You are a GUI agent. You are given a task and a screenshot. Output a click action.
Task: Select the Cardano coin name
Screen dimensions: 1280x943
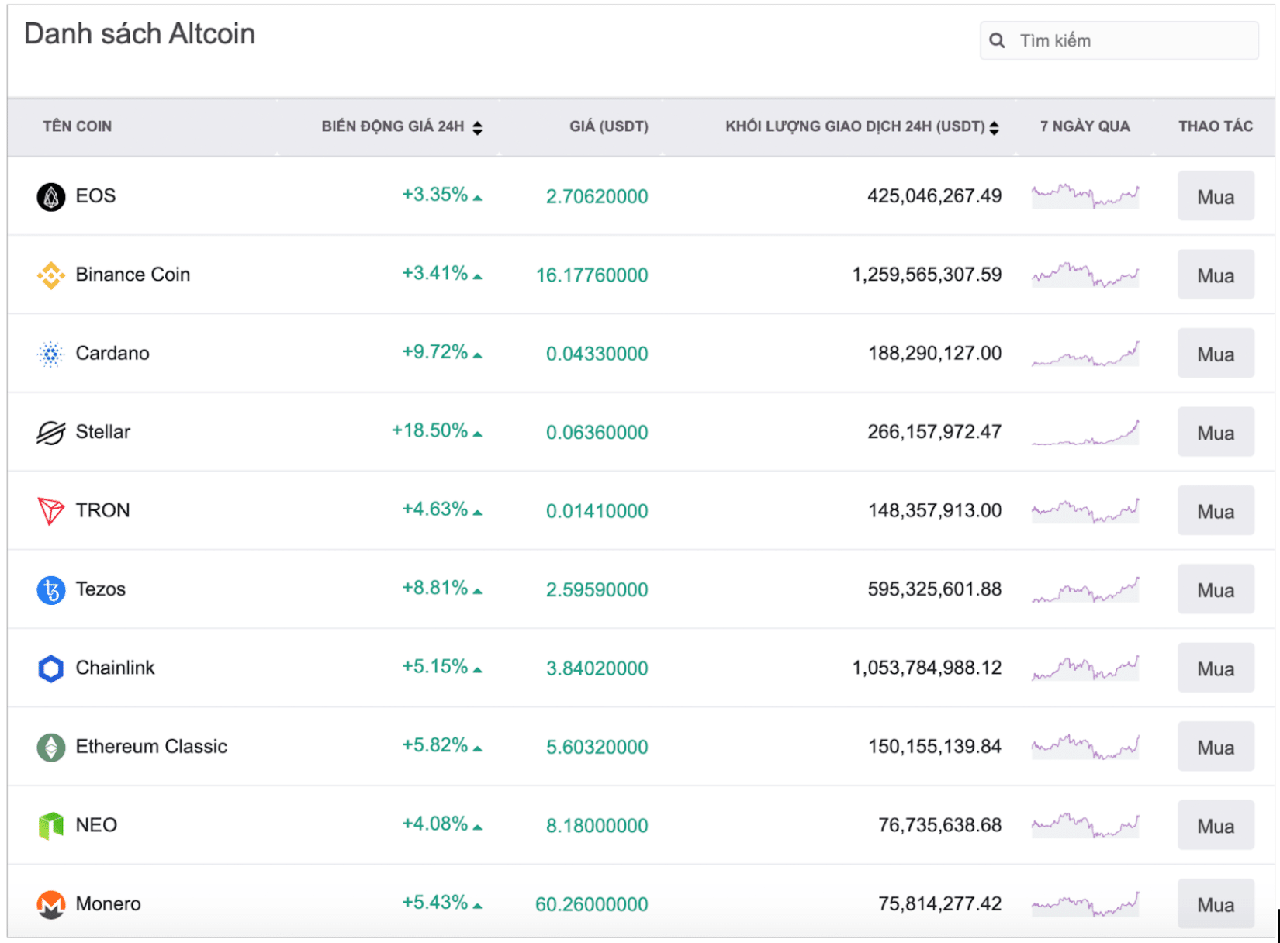point(113,354)
